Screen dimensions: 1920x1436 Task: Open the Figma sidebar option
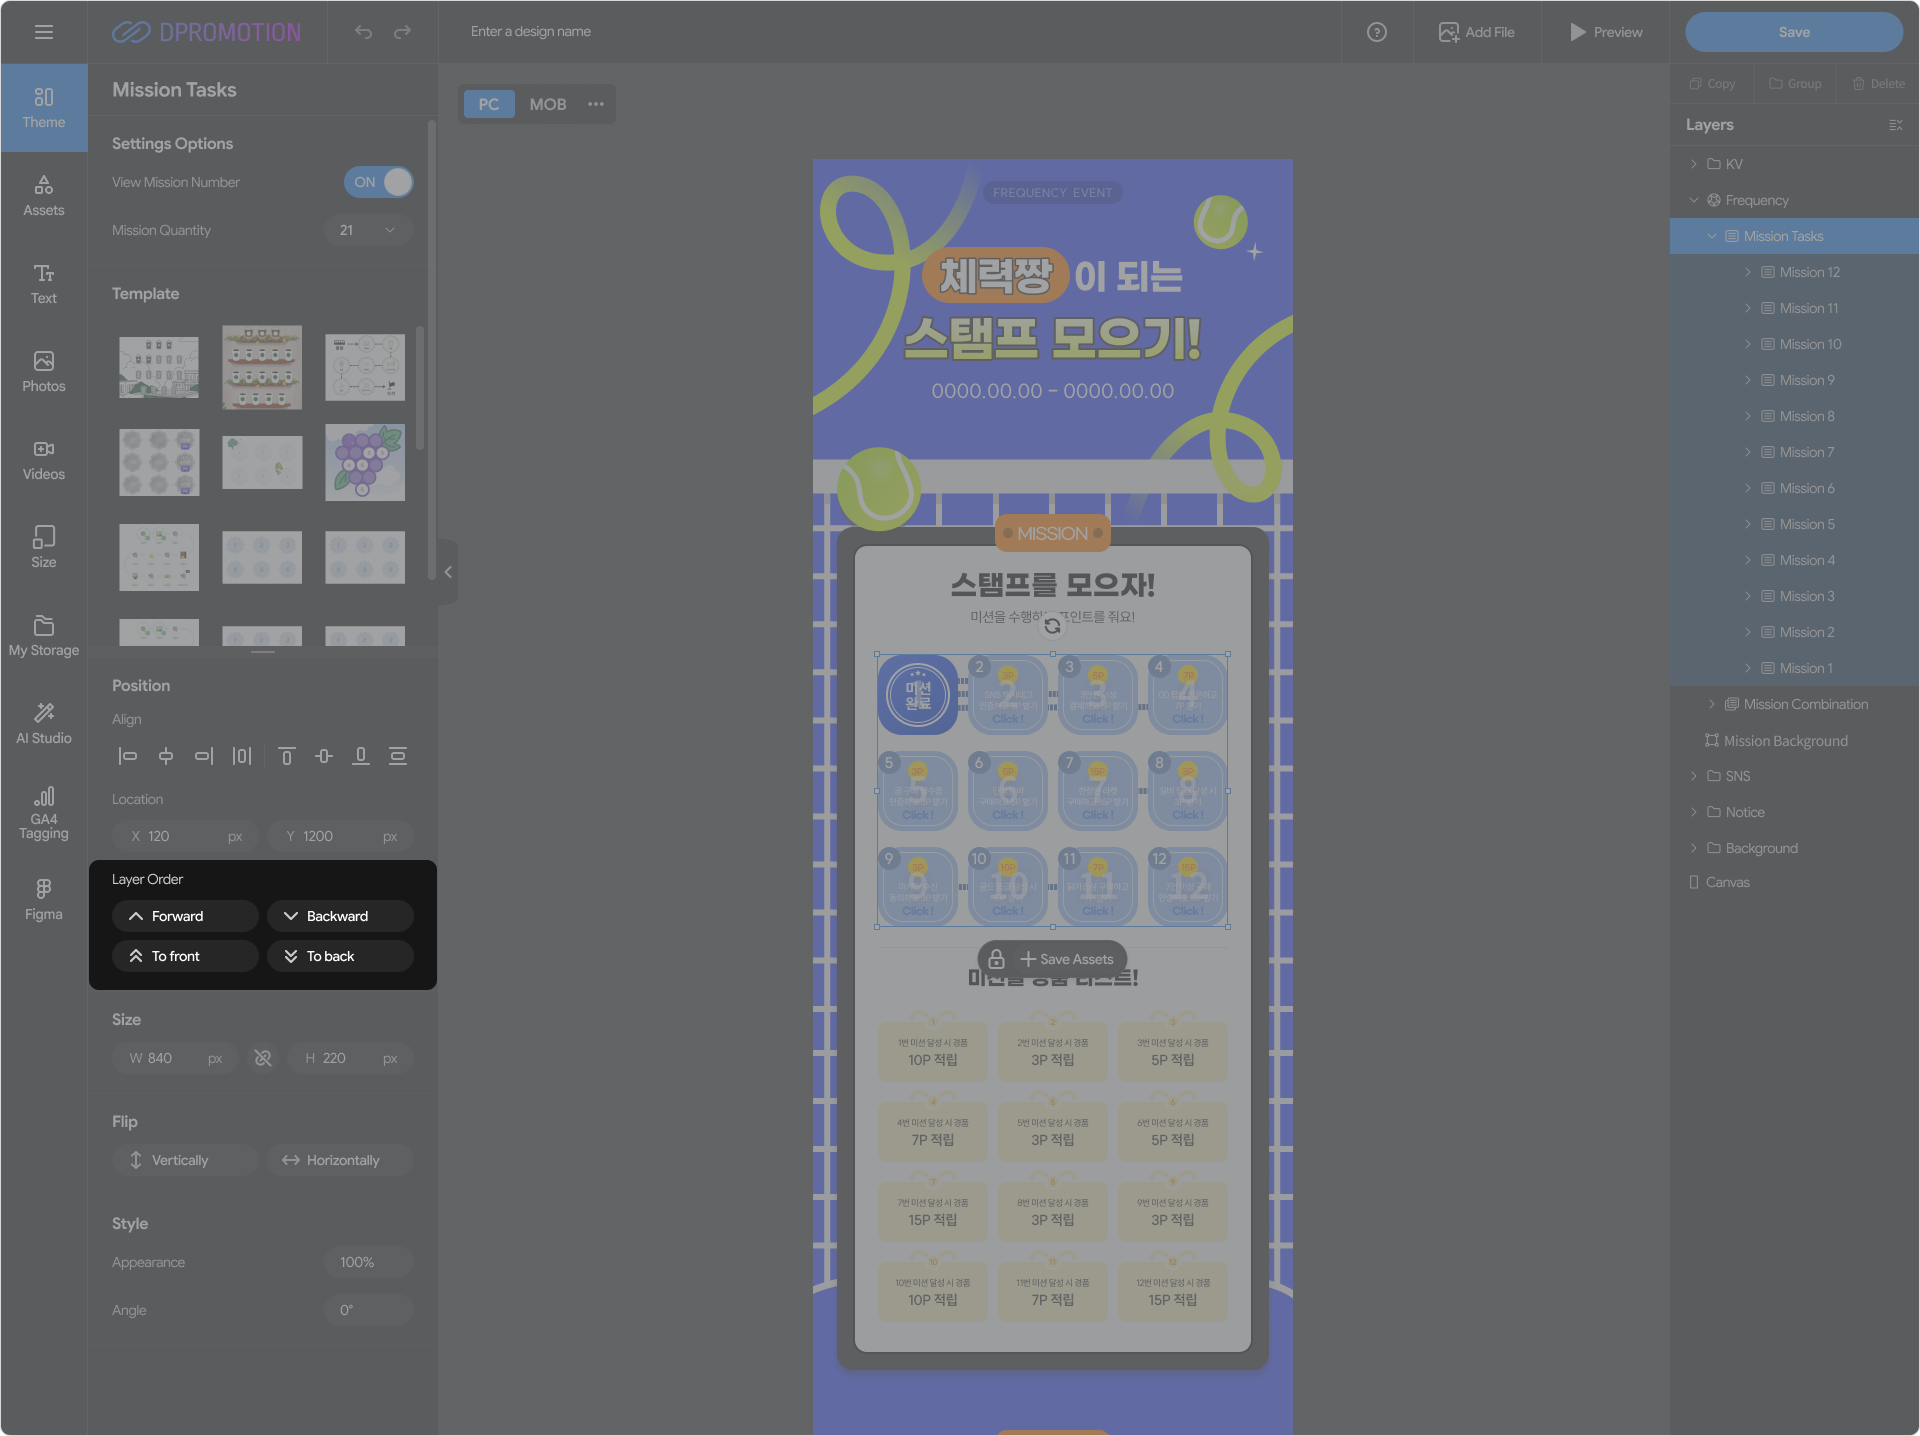pos(44,900)
